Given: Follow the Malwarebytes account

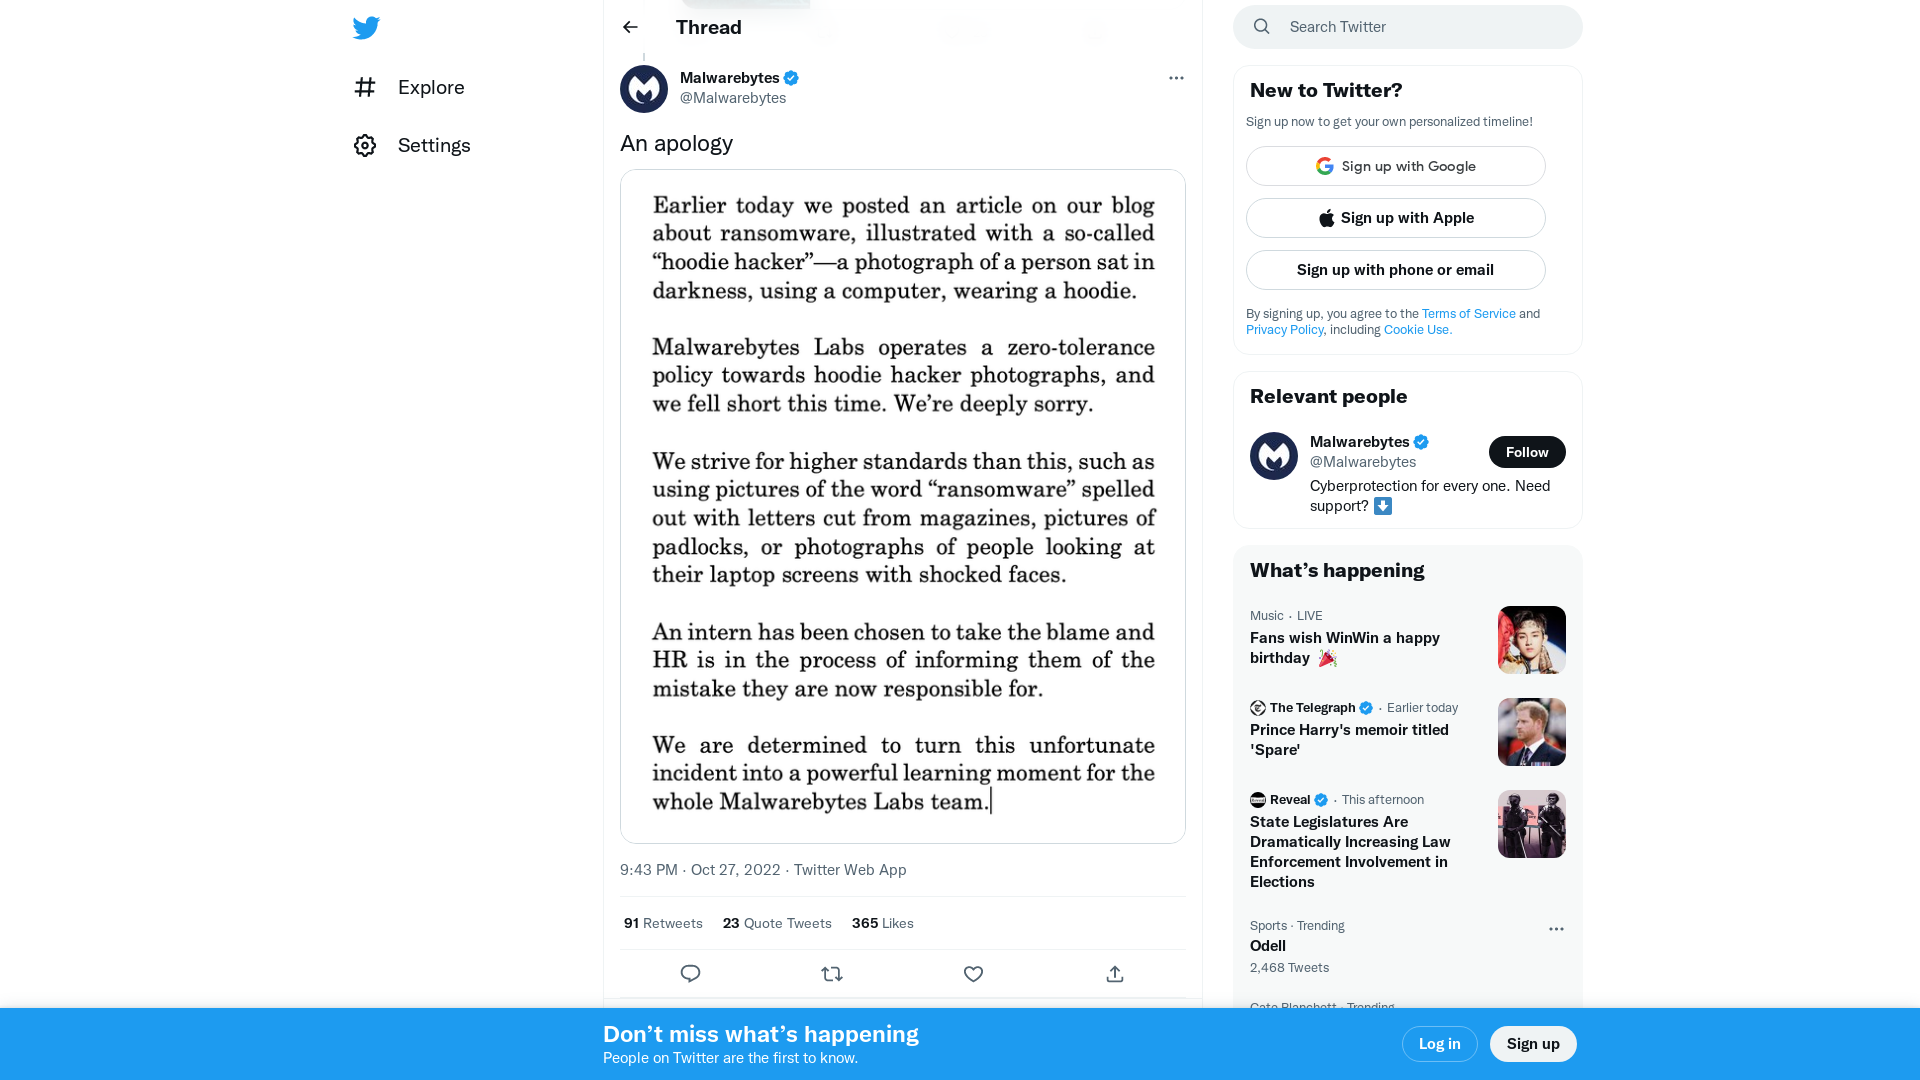Looking at the screenshot, I should tap(1527, 452).
